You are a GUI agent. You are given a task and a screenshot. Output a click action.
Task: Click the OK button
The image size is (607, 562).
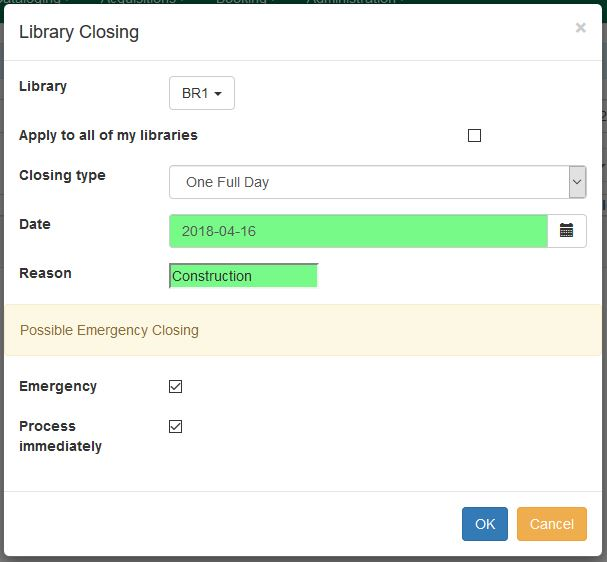click(484, 524)
